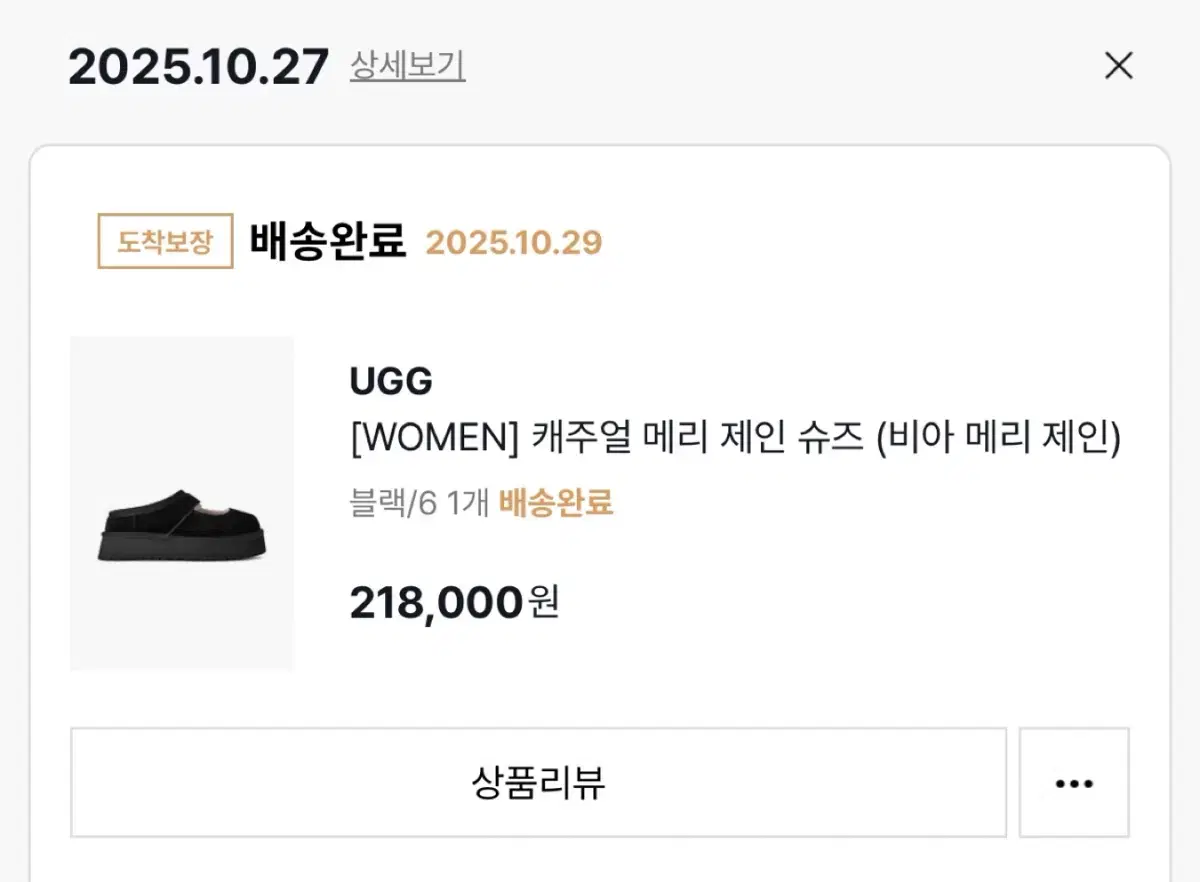
Task: Open the 상세보기 order details link
Action: point(407,66)
